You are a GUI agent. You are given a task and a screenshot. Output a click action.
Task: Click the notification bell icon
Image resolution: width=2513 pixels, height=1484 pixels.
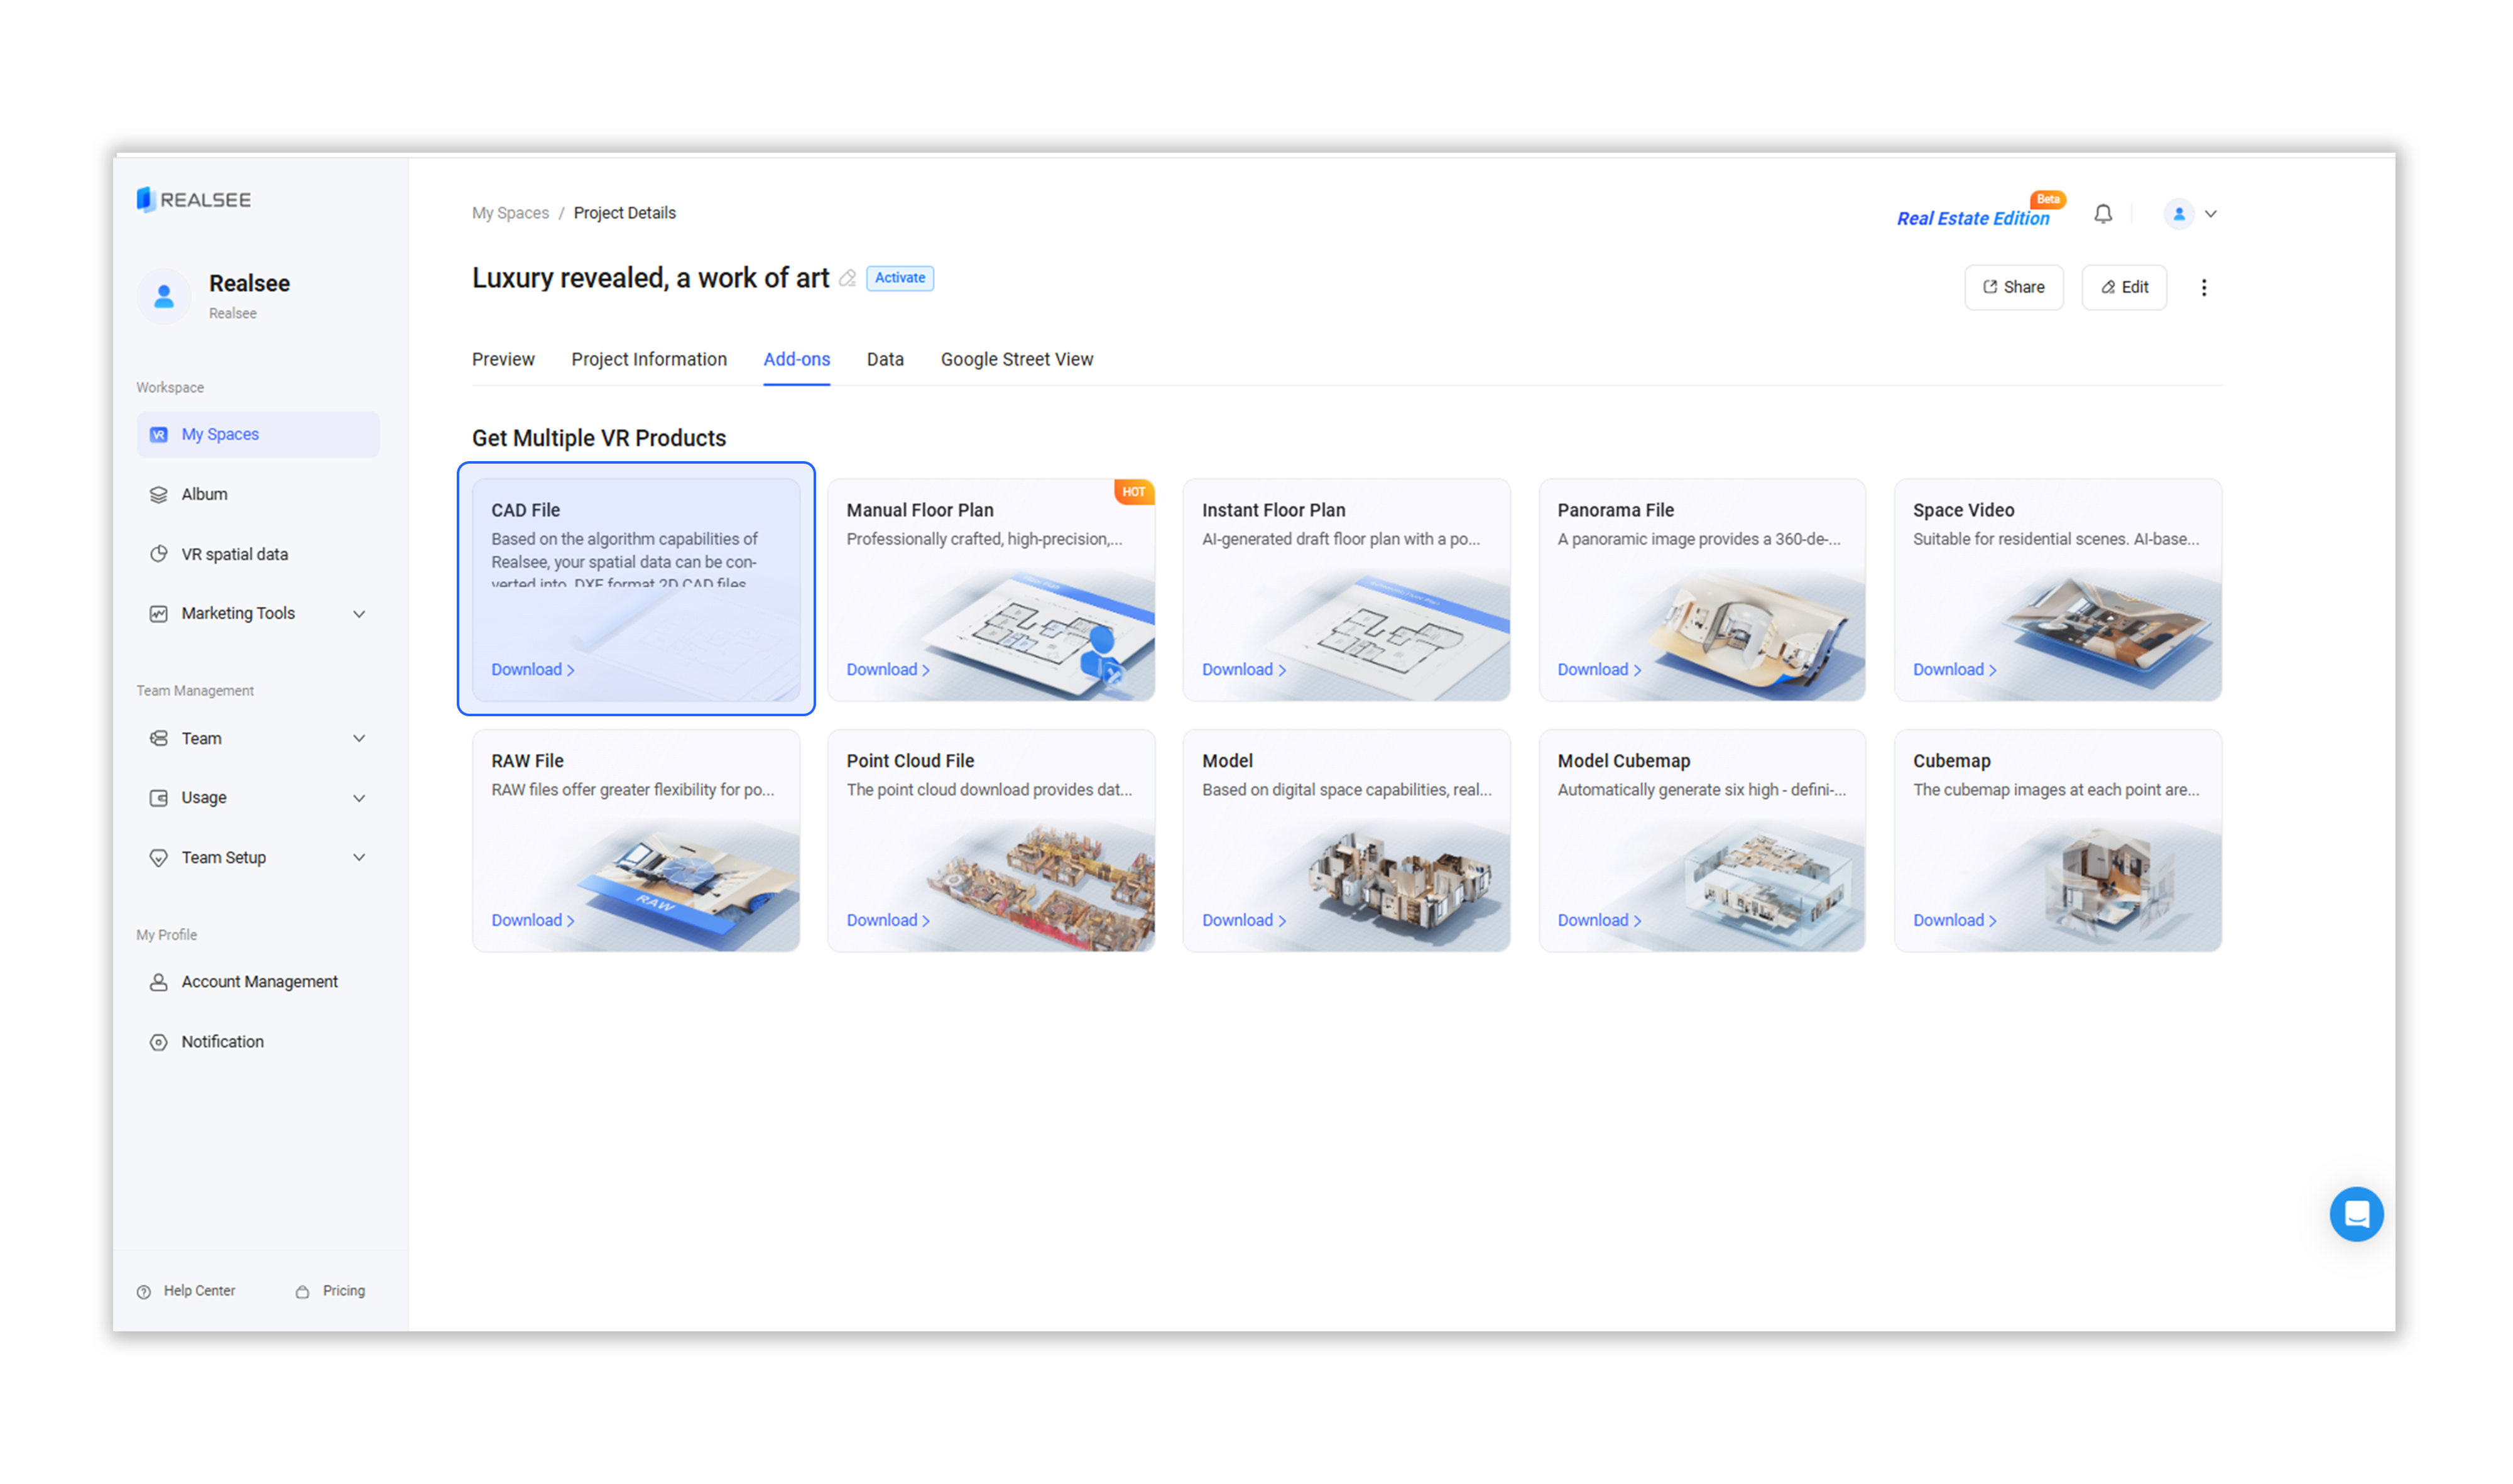pyautogui.click(x=2102, y=214)
